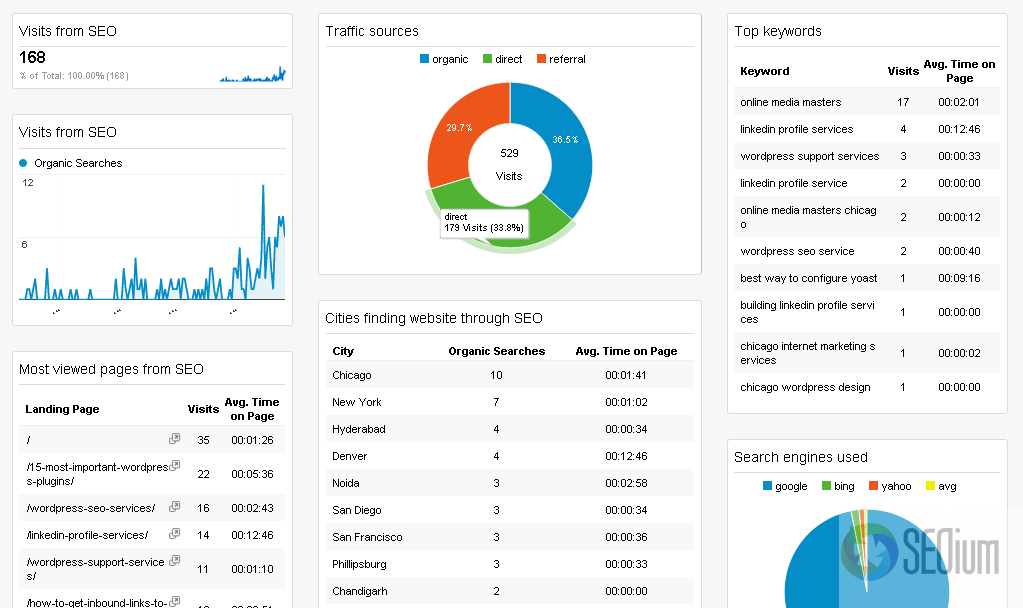Click the New York city row
Viewport: 1023px width, 608px height.
[x=510, y=403]
